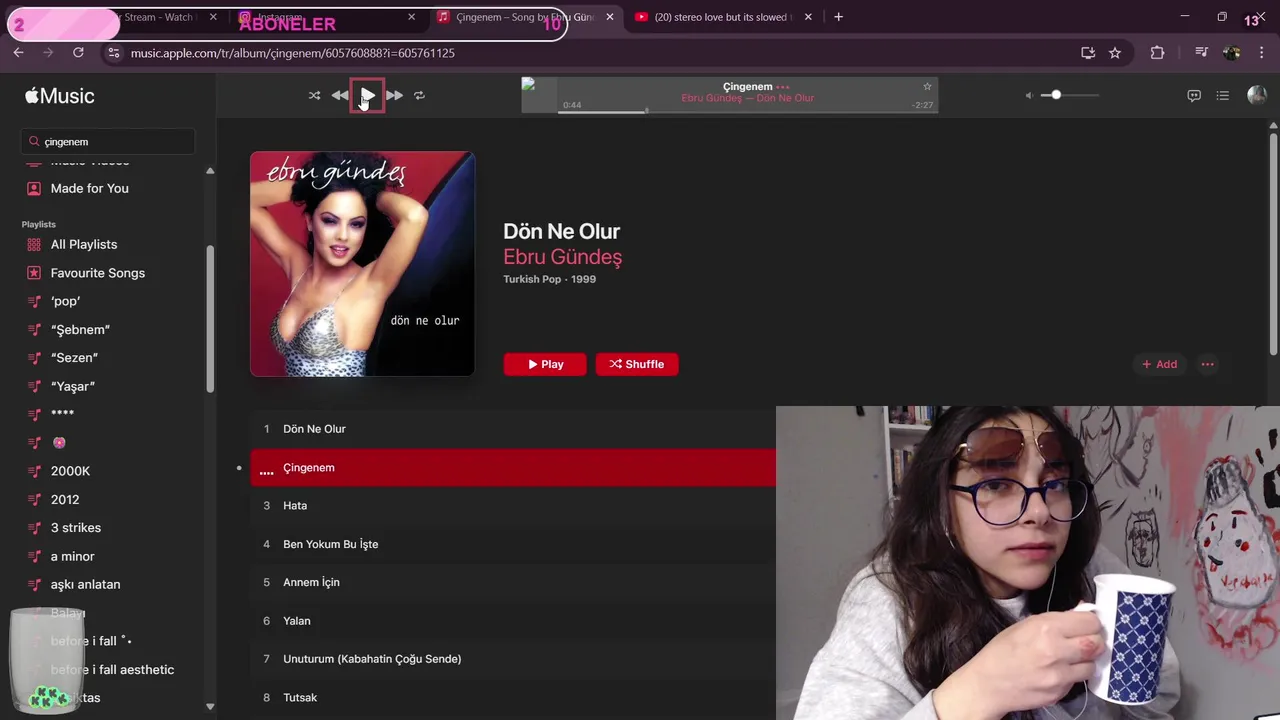The width and height of the screenshot is (1280, 720).
Task: Select the highlighted Çingenem track
Action: tap(513, 468)
